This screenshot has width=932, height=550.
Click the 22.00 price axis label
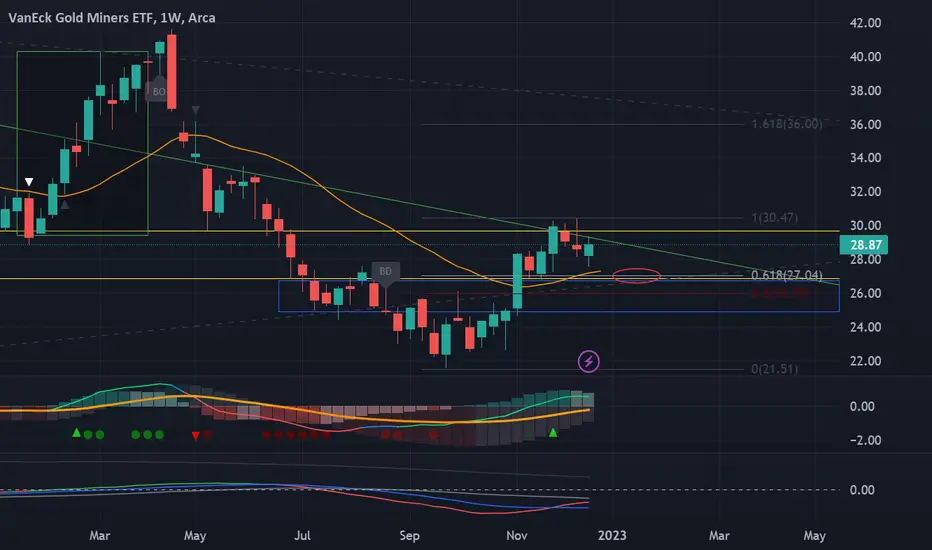click(865, 361)
